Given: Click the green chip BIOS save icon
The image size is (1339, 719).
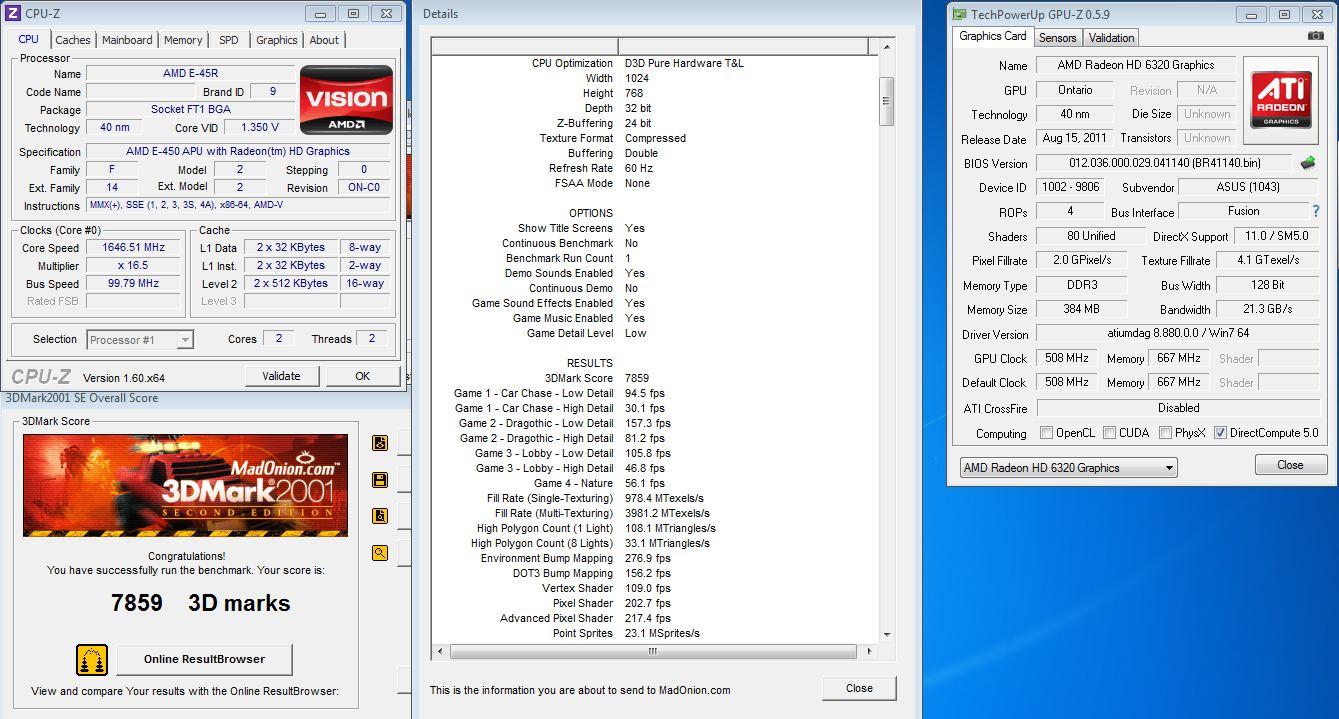Looking at the screenshot, I should pos(1308,163).
